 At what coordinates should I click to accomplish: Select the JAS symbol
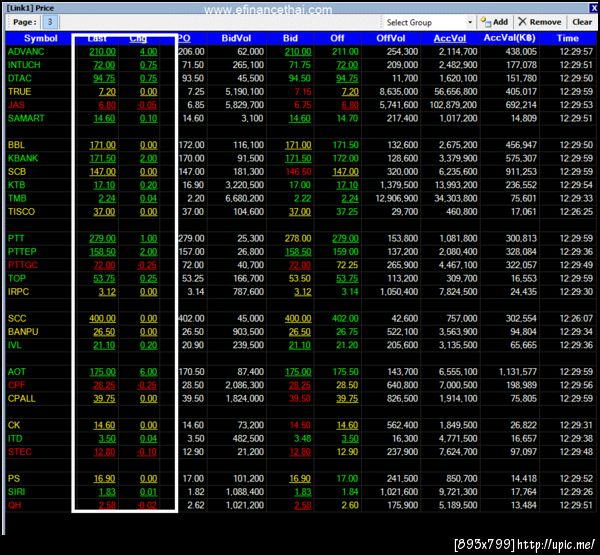point(16,105)
